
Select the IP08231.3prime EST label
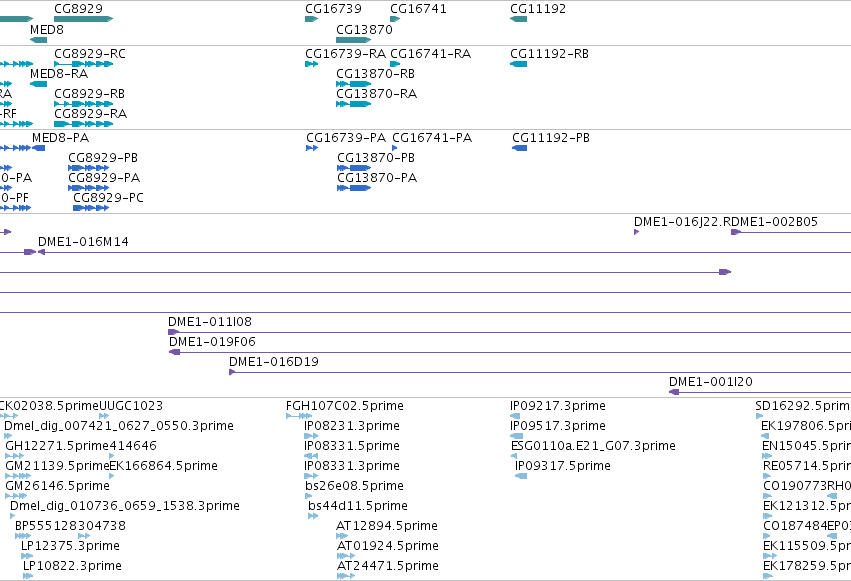click(352, 426)
